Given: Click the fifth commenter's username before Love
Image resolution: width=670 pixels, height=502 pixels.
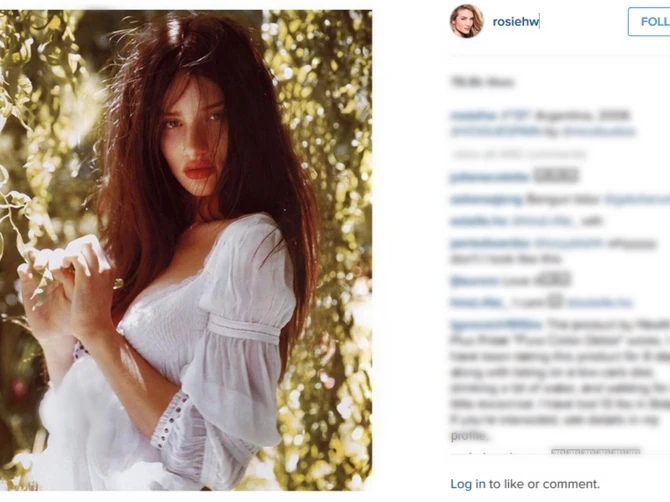Looking at the screenshot, I should 474,281.
